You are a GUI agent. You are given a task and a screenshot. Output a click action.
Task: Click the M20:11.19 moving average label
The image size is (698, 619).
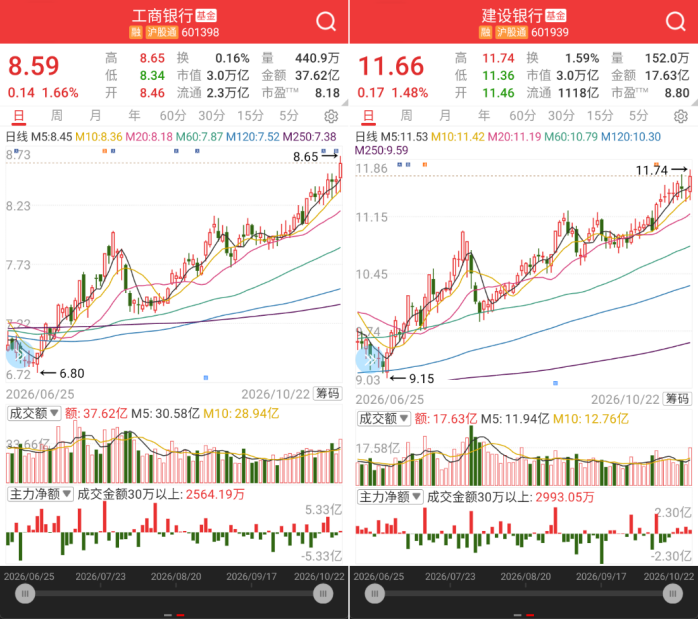tap(515, 137)
